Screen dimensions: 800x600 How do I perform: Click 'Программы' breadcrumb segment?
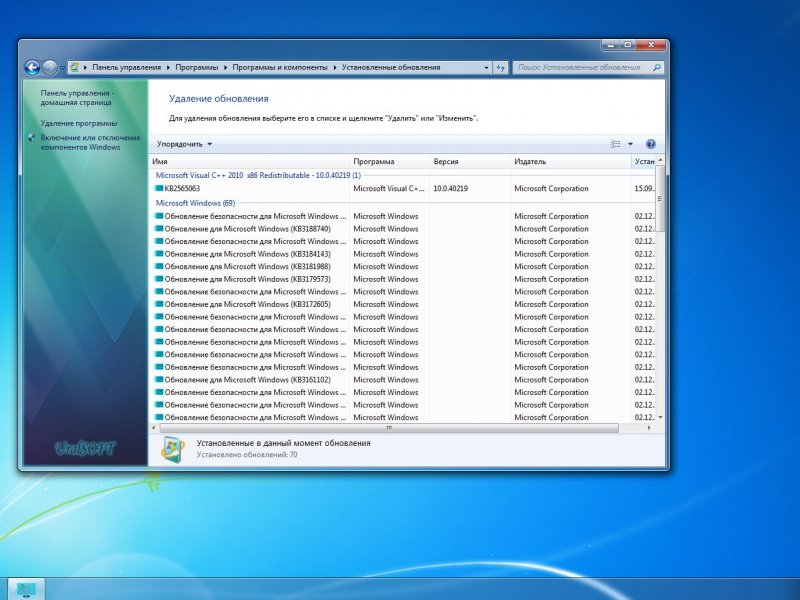pos(196,67)
